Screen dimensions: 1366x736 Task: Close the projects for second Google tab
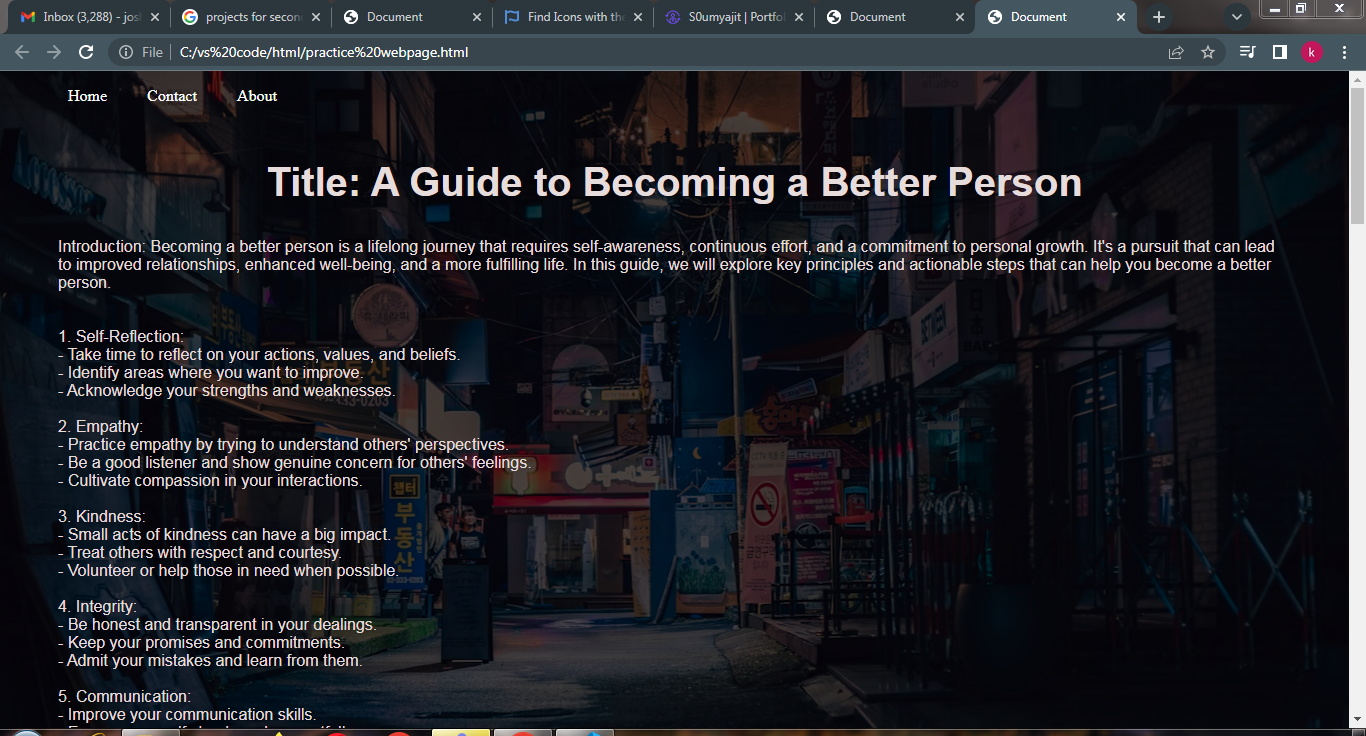[x=316, y=17]
